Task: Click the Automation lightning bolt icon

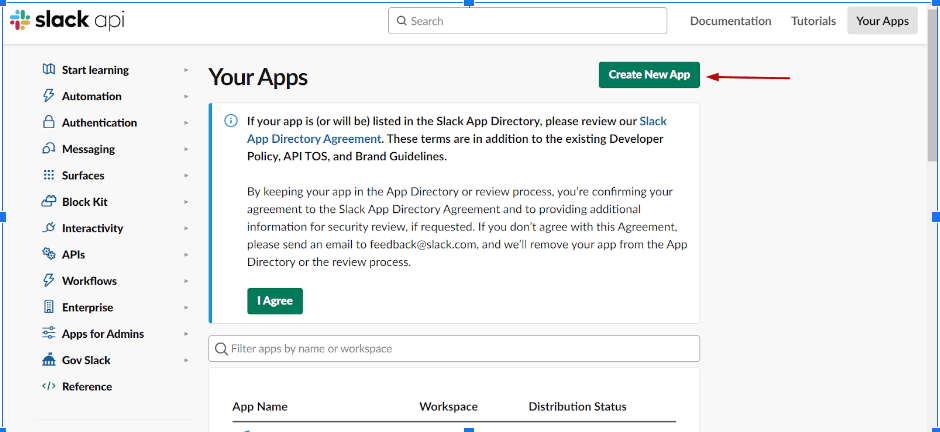Action: coord(49,96)
